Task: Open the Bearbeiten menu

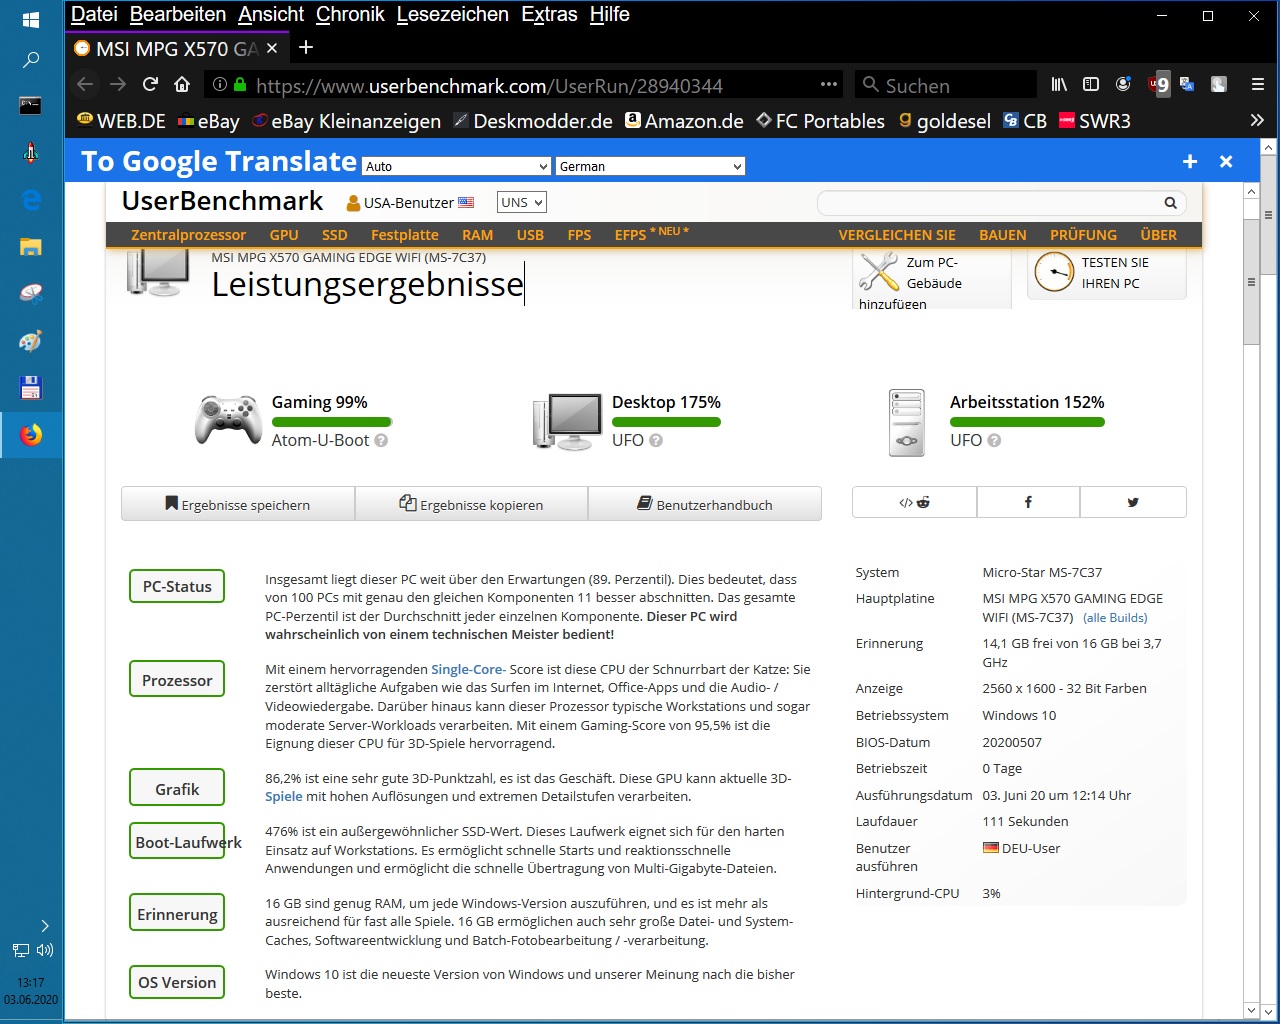Action: pos(178,14)
